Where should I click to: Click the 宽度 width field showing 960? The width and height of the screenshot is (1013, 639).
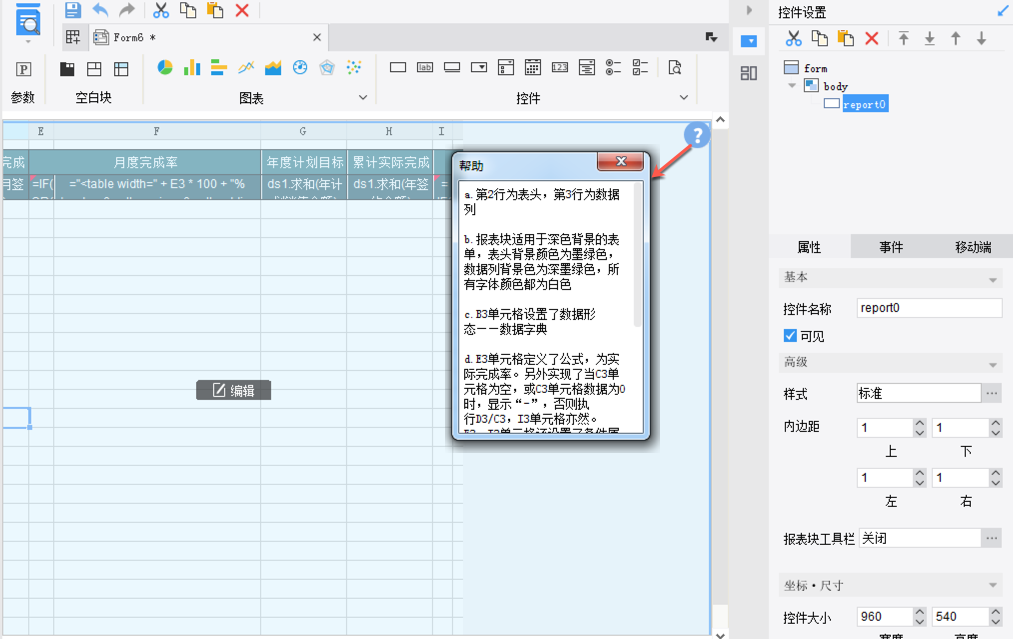coord(884,616)
